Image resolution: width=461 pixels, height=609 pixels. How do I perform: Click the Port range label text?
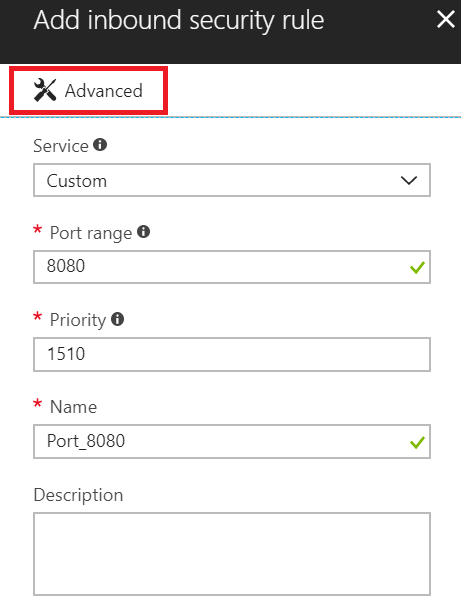(91, 233)
